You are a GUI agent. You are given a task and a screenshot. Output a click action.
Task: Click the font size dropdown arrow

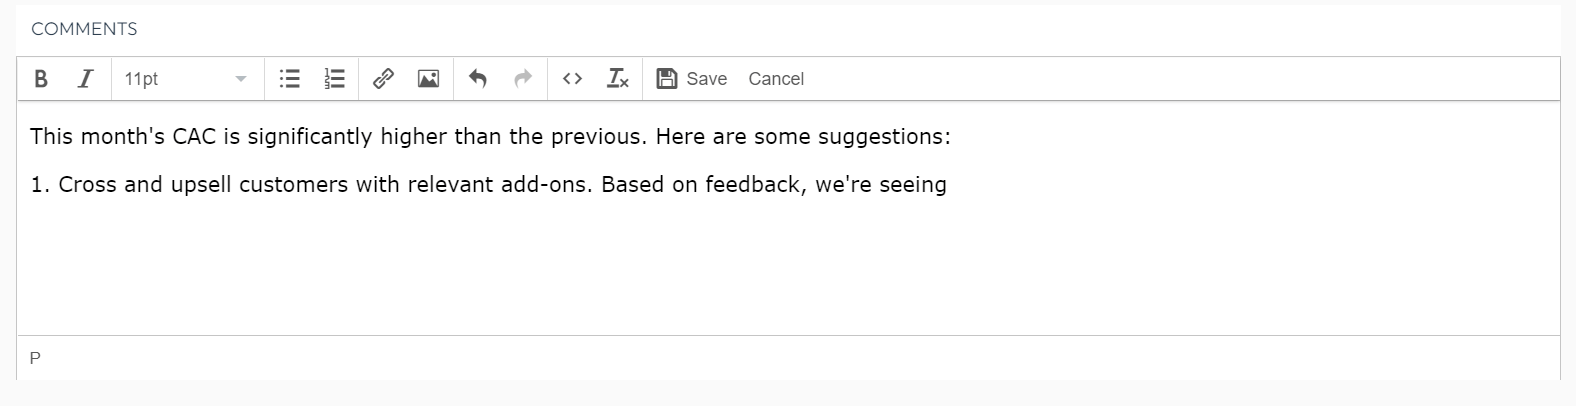(241, 79)
